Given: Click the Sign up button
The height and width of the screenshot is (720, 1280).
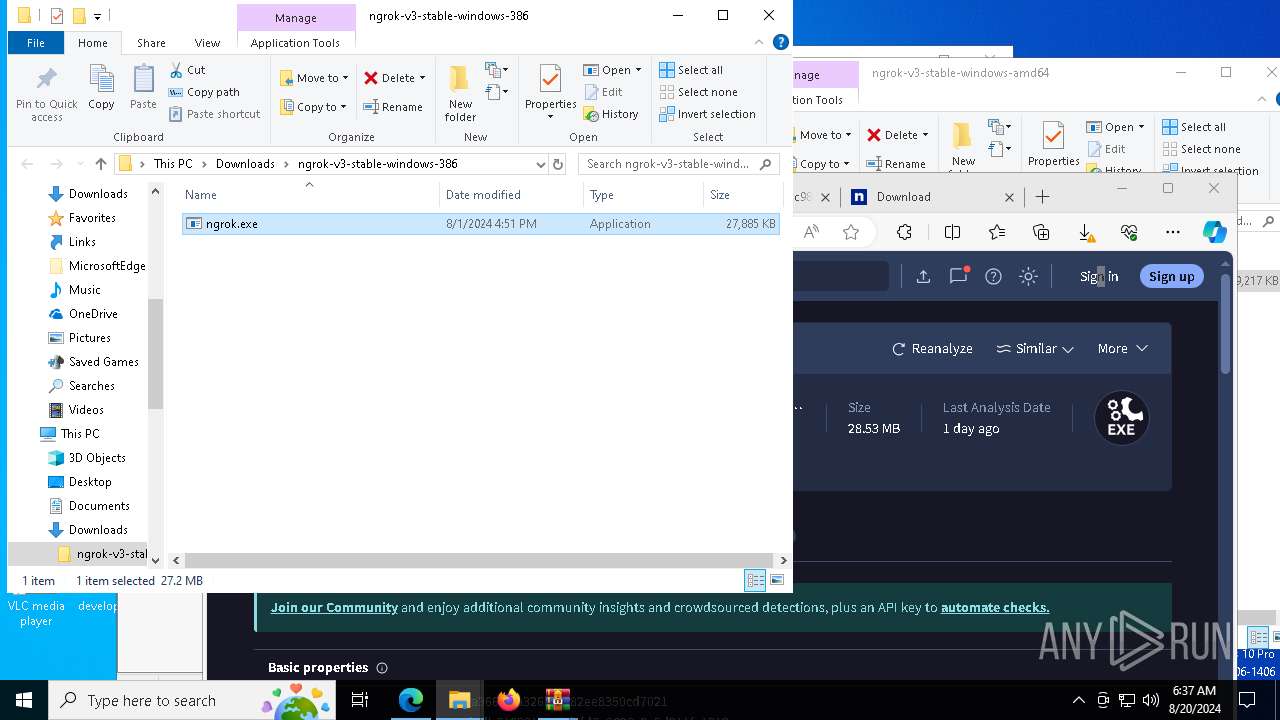Looking at the screenshot, I should (x=1171, y=277).
